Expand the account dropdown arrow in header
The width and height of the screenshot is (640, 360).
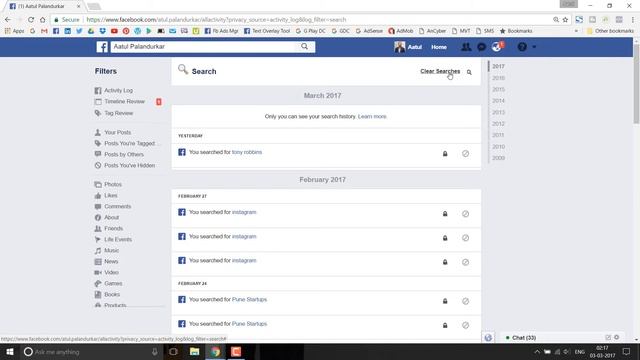point(534,47)
